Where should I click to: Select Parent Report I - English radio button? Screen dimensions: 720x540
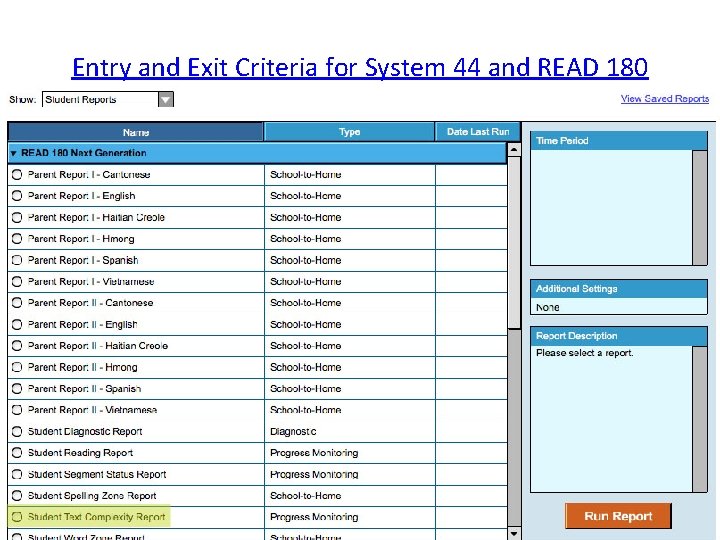[x=17, y=196]
